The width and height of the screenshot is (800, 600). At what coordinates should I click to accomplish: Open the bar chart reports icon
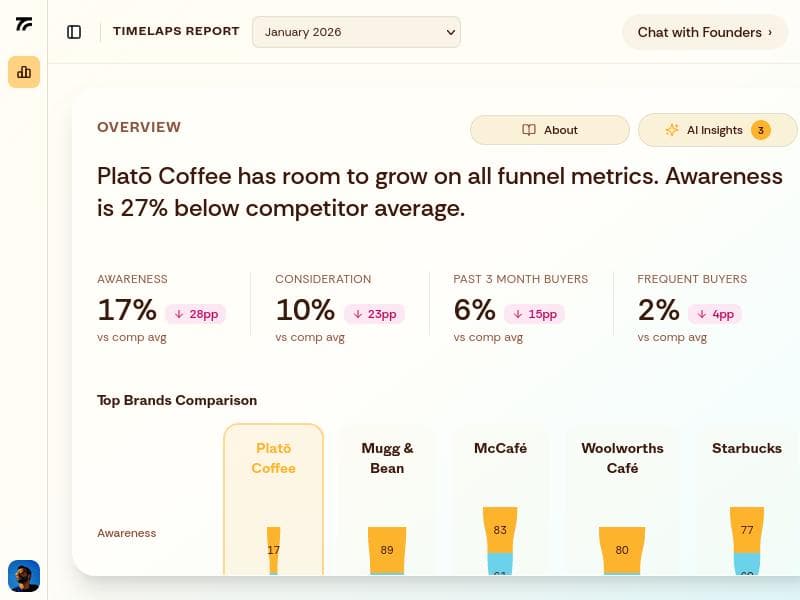(x=24, y=72)
